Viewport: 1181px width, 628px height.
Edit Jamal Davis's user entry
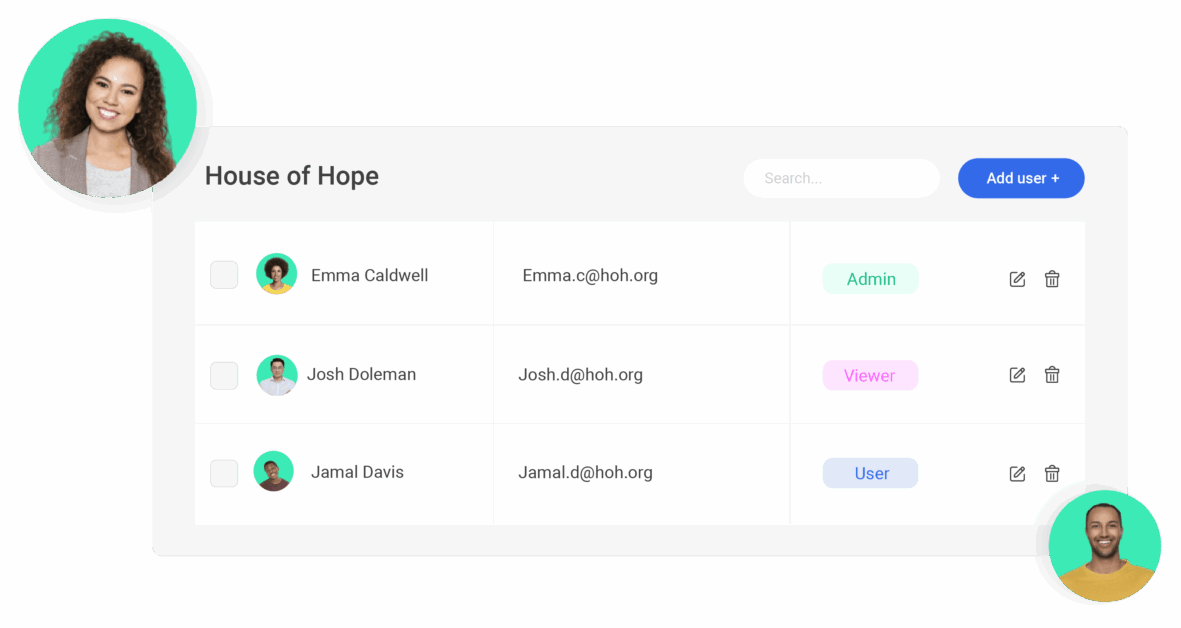pos(1017,474)
